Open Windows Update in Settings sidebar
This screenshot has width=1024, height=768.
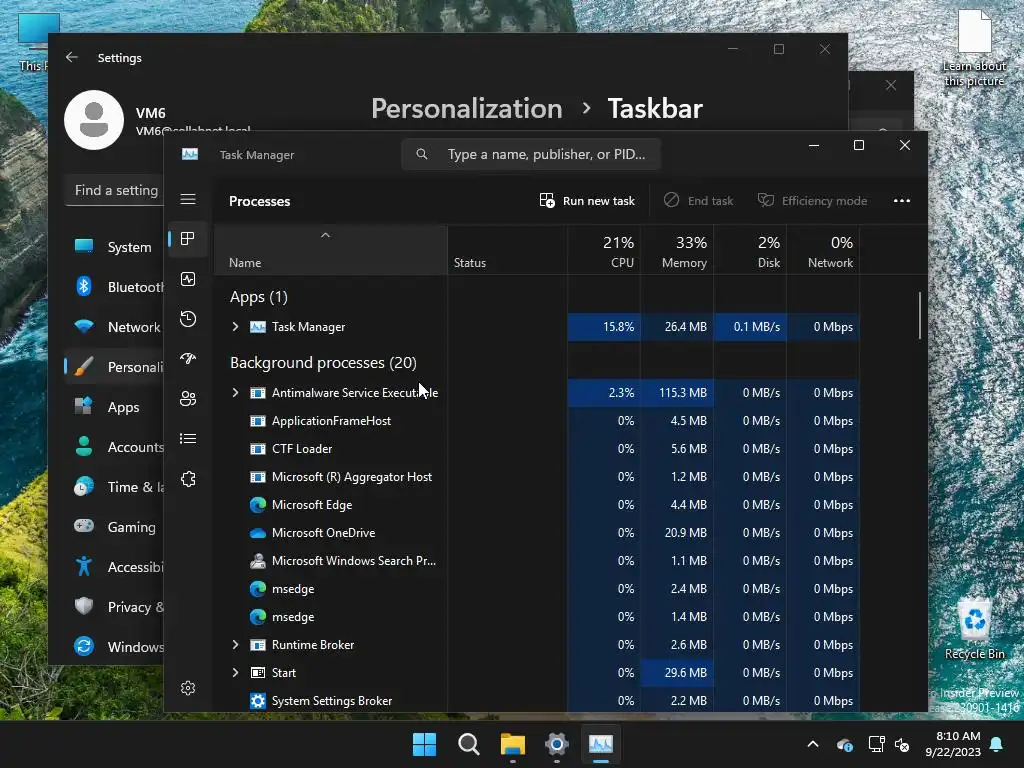click(114, 647)
